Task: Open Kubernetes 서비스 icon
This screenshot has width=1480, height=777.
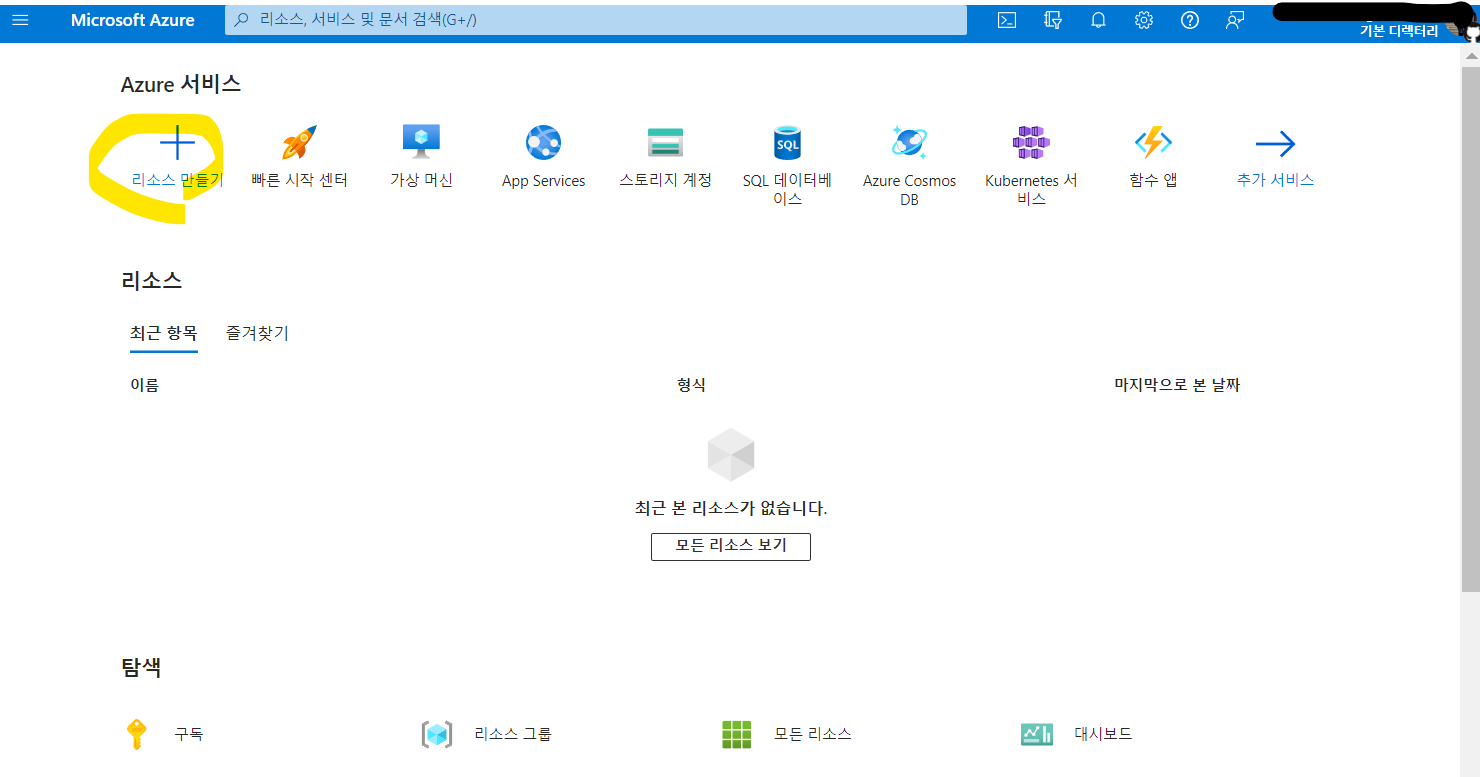Action: click(1031, 143)
